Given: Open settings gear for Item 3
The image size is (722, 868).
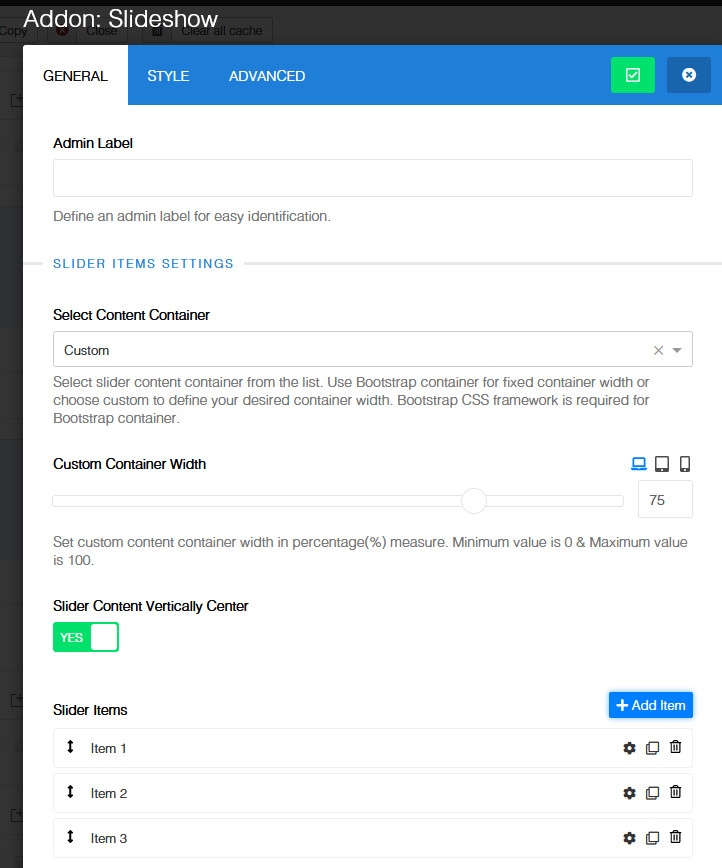Looking at the screenshot, I should tap(629, 838).
